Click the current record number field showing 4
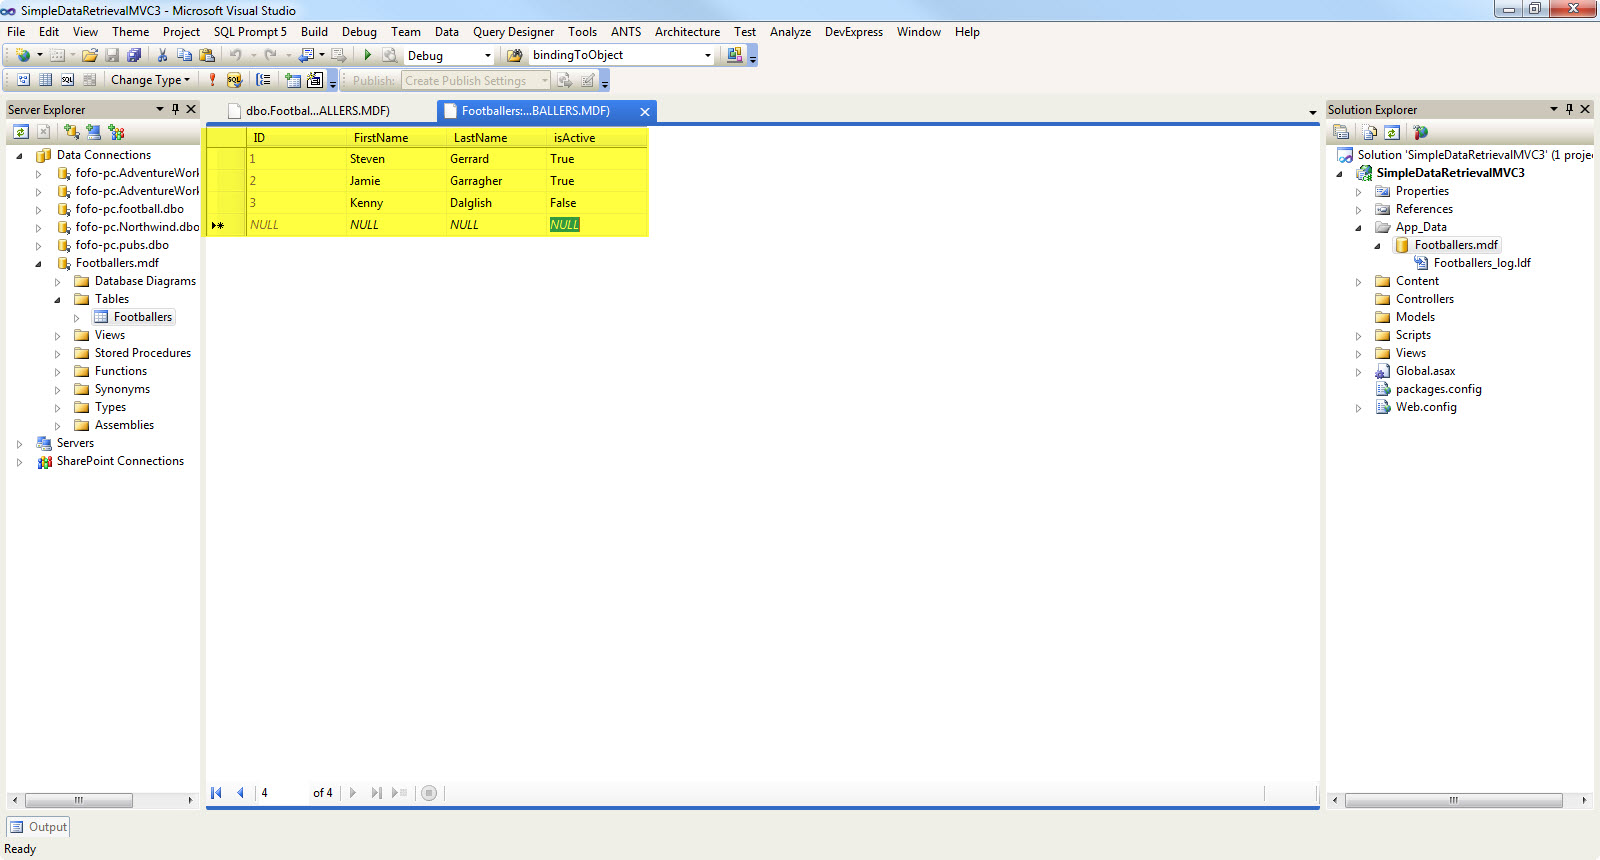The image size is (1600, 860). pyautogui.click(x=283, y=793)
